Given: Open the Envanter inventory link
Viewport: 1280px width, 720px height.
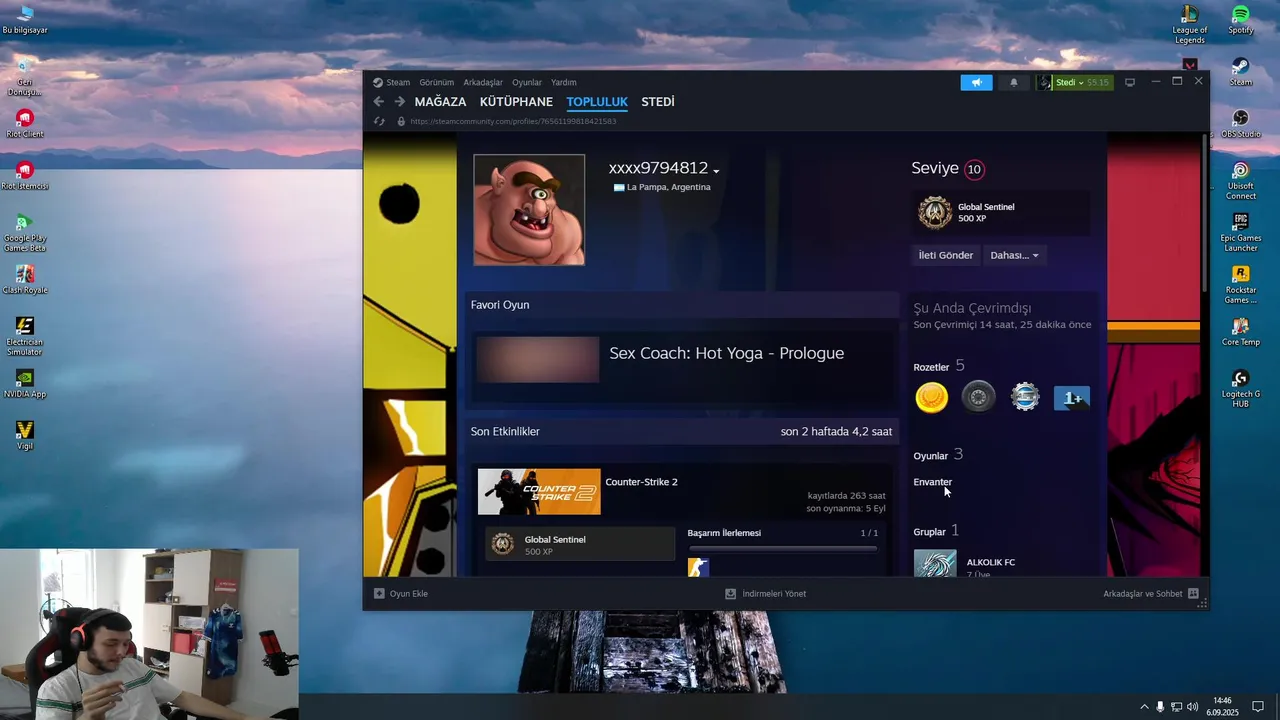Looking at the screenshot, I should click(x=932, y=482).
